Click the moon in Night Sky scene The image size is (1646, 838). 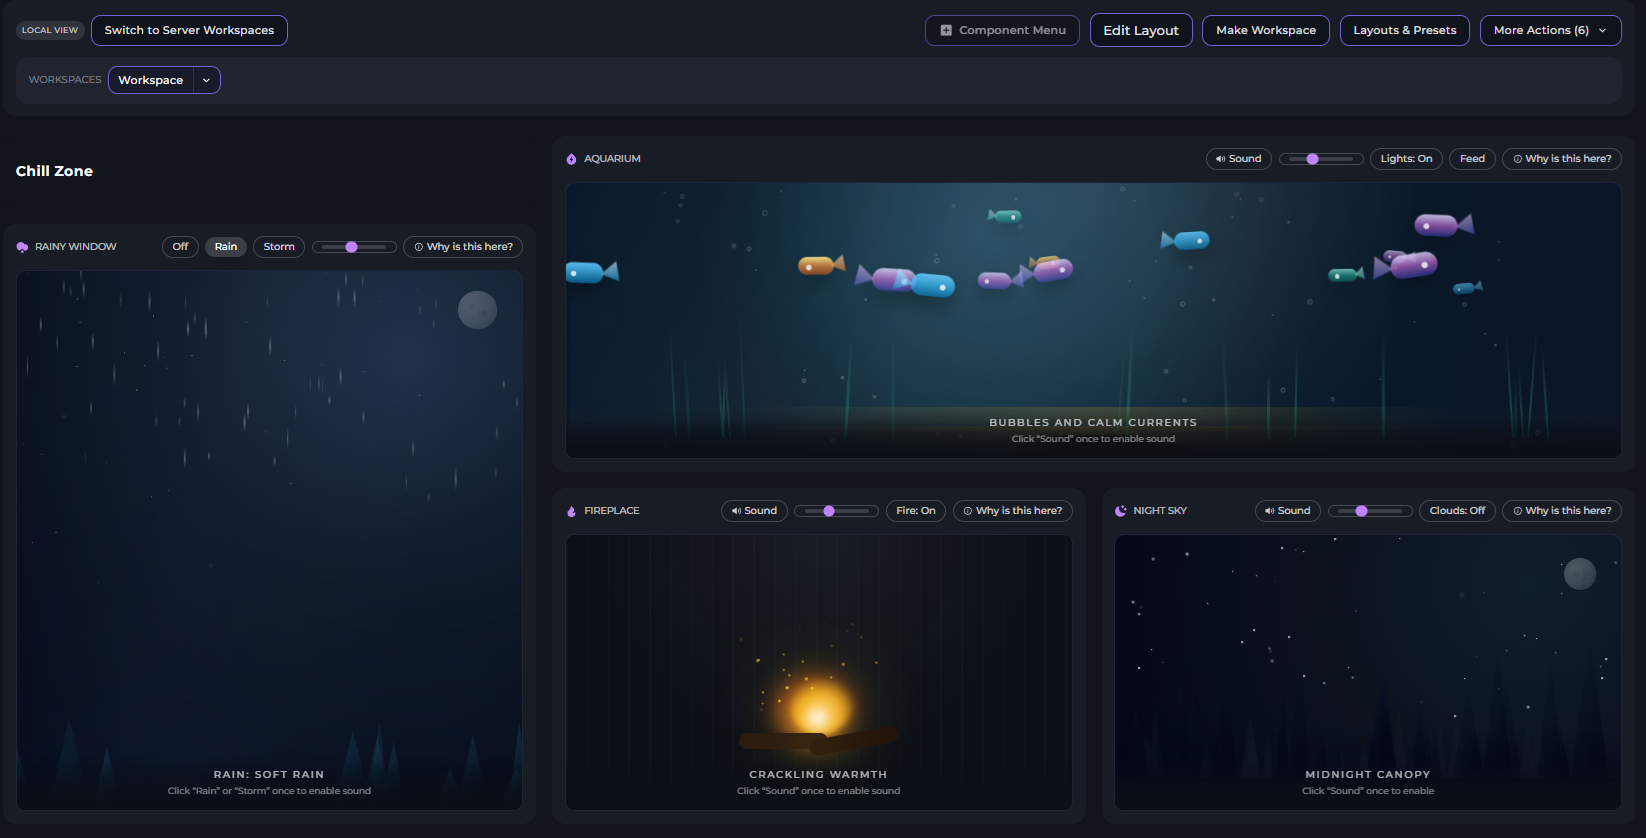1579,574
